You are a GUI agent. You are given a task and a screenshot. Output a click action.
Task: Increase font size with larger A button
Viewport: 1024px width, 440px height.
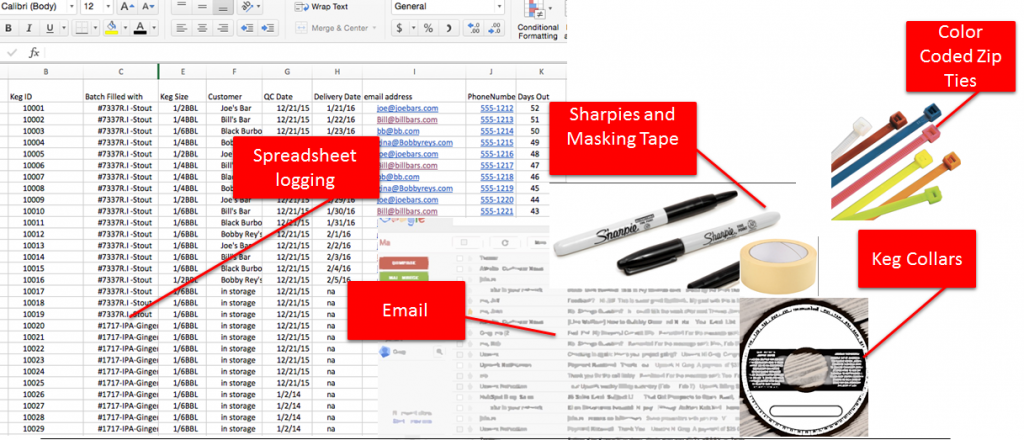[127, 7]
